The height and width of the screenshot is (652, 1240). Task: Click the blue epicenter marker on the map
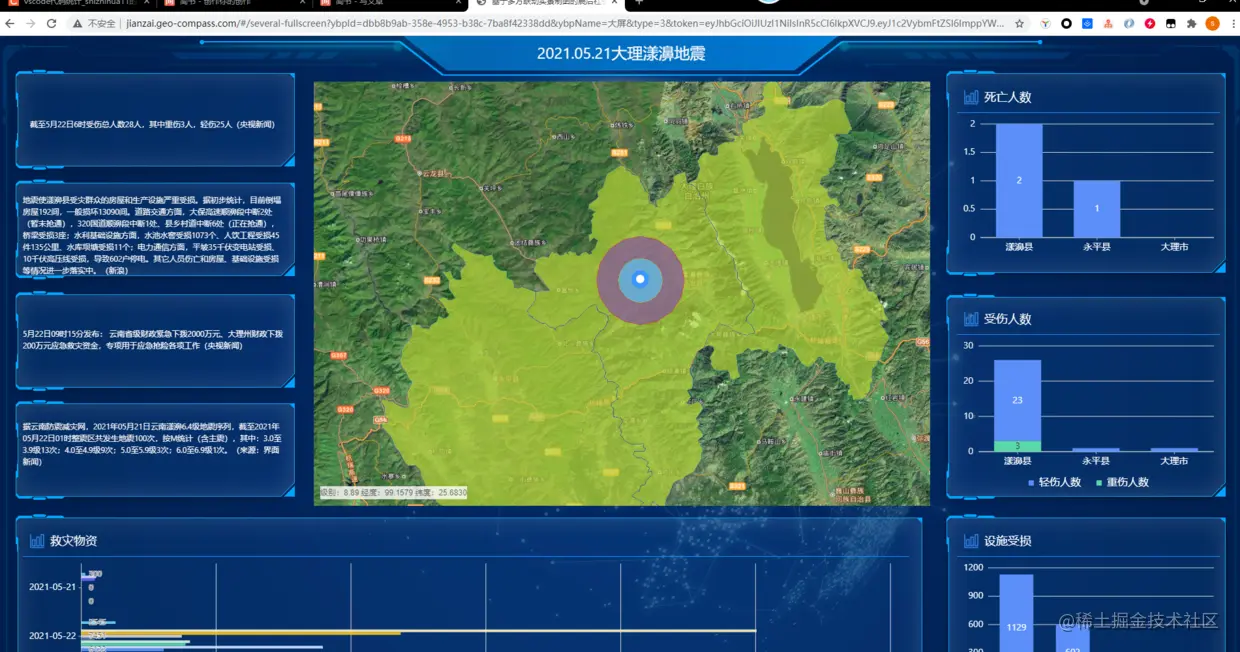pos(640,279)
